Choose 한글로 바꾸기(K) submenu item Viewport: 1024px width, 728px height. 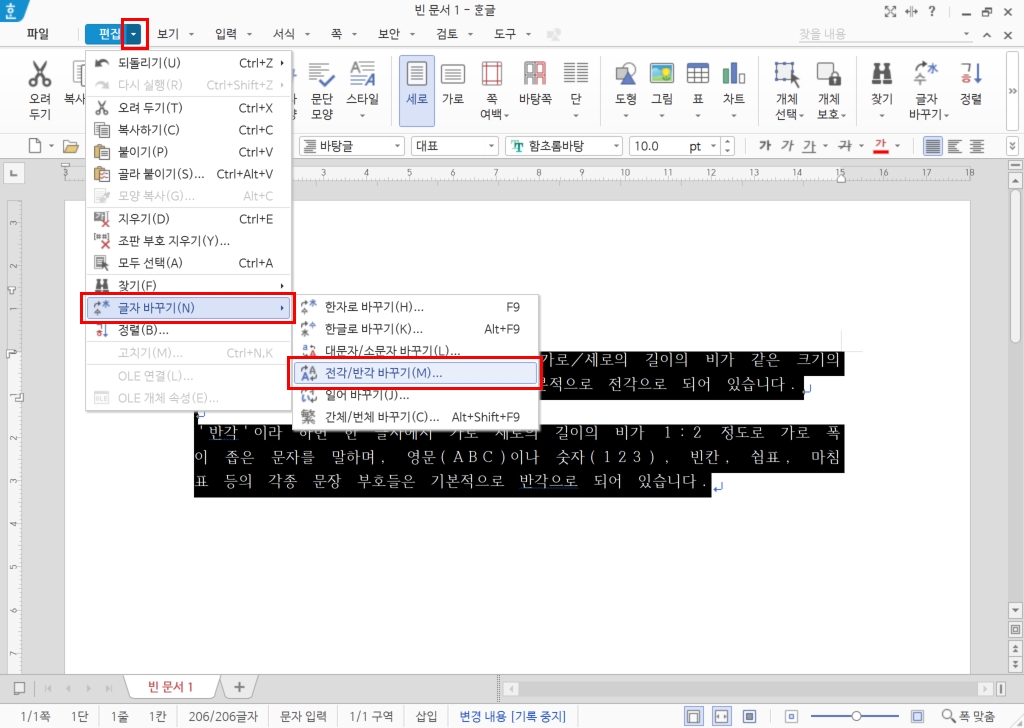[x=415, y=329]
